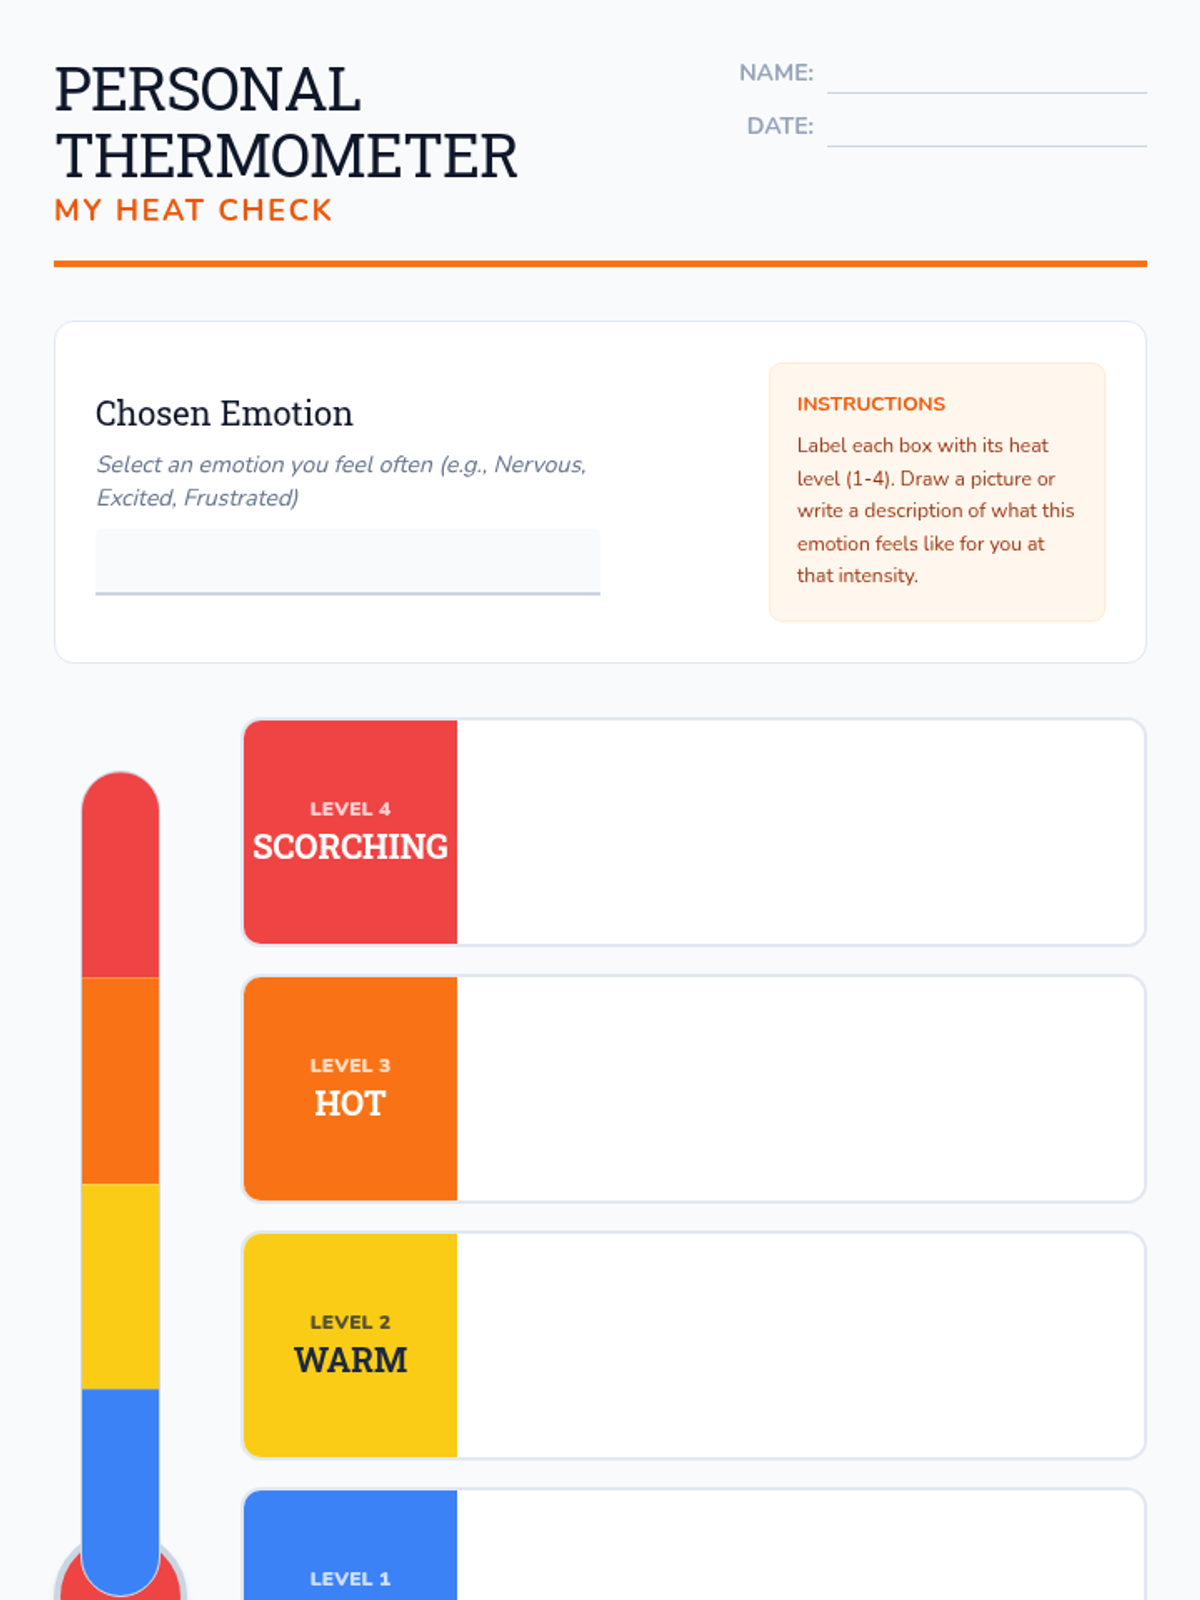Click the thermometer's yellow segment
The width and height of the screenshot is (1200, 1600).
click(x=120, y=1286)
